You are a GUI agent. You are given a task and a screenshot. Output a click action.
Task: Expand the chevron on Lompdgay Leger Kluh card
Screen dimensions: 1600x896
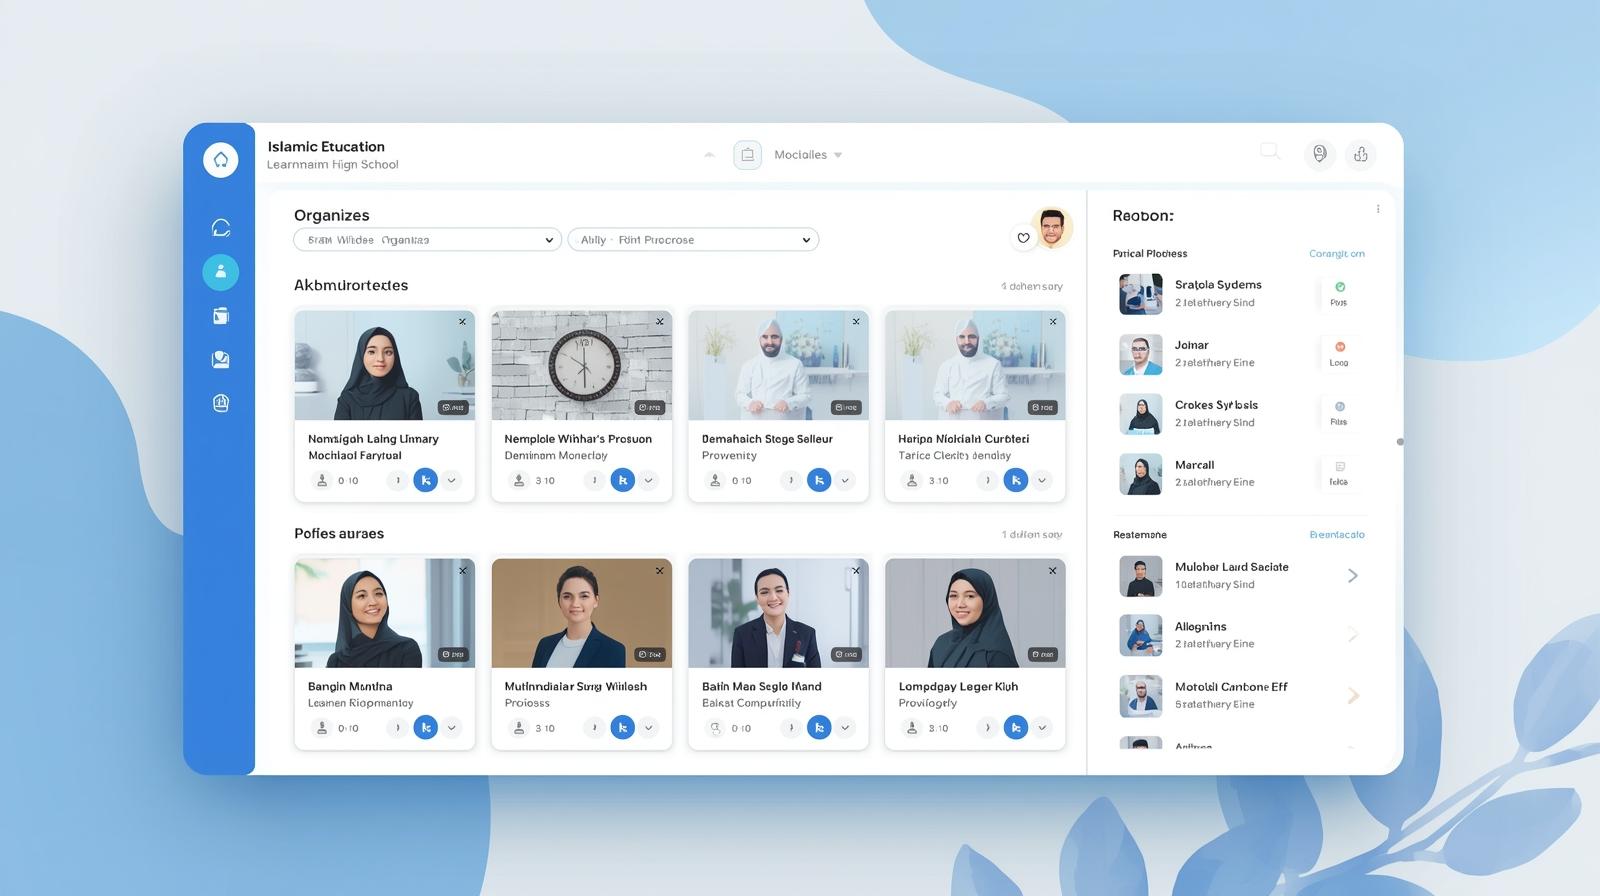1042,728
